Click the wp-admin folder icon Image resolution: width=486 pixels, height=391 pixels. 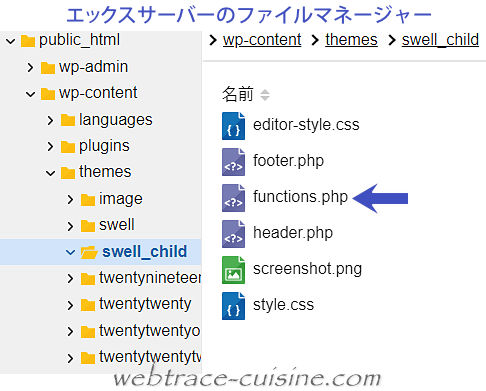click(48, 68)
